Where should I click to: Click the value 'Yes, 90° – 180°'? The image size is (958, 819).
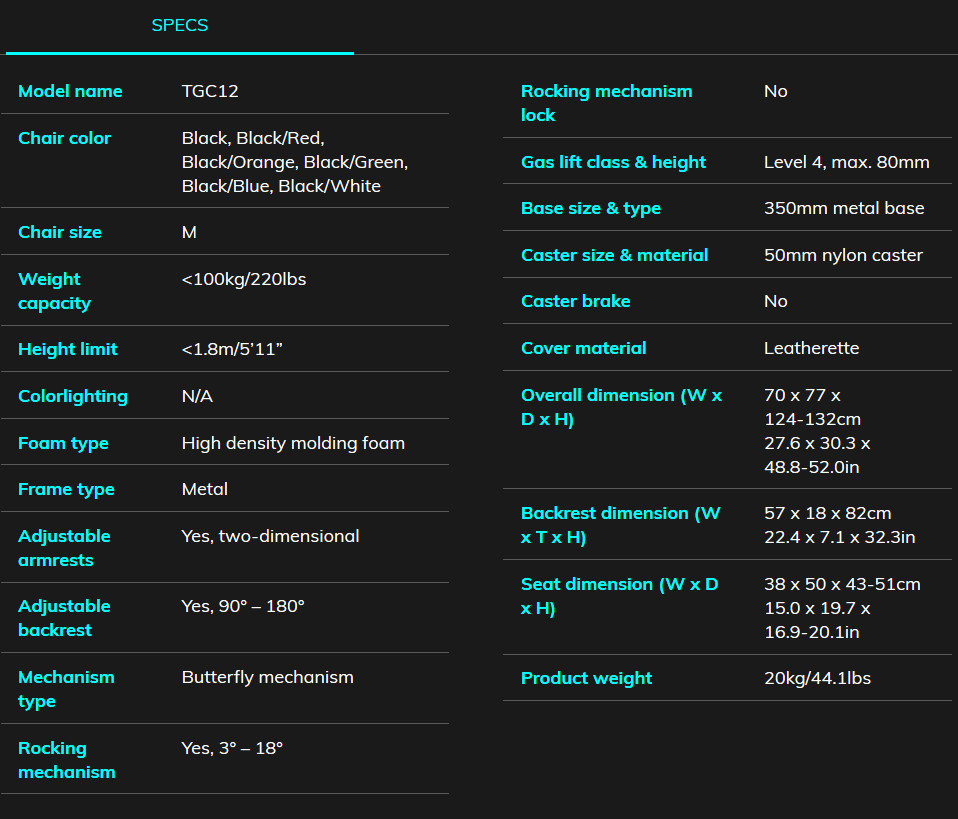pos(243,606)
